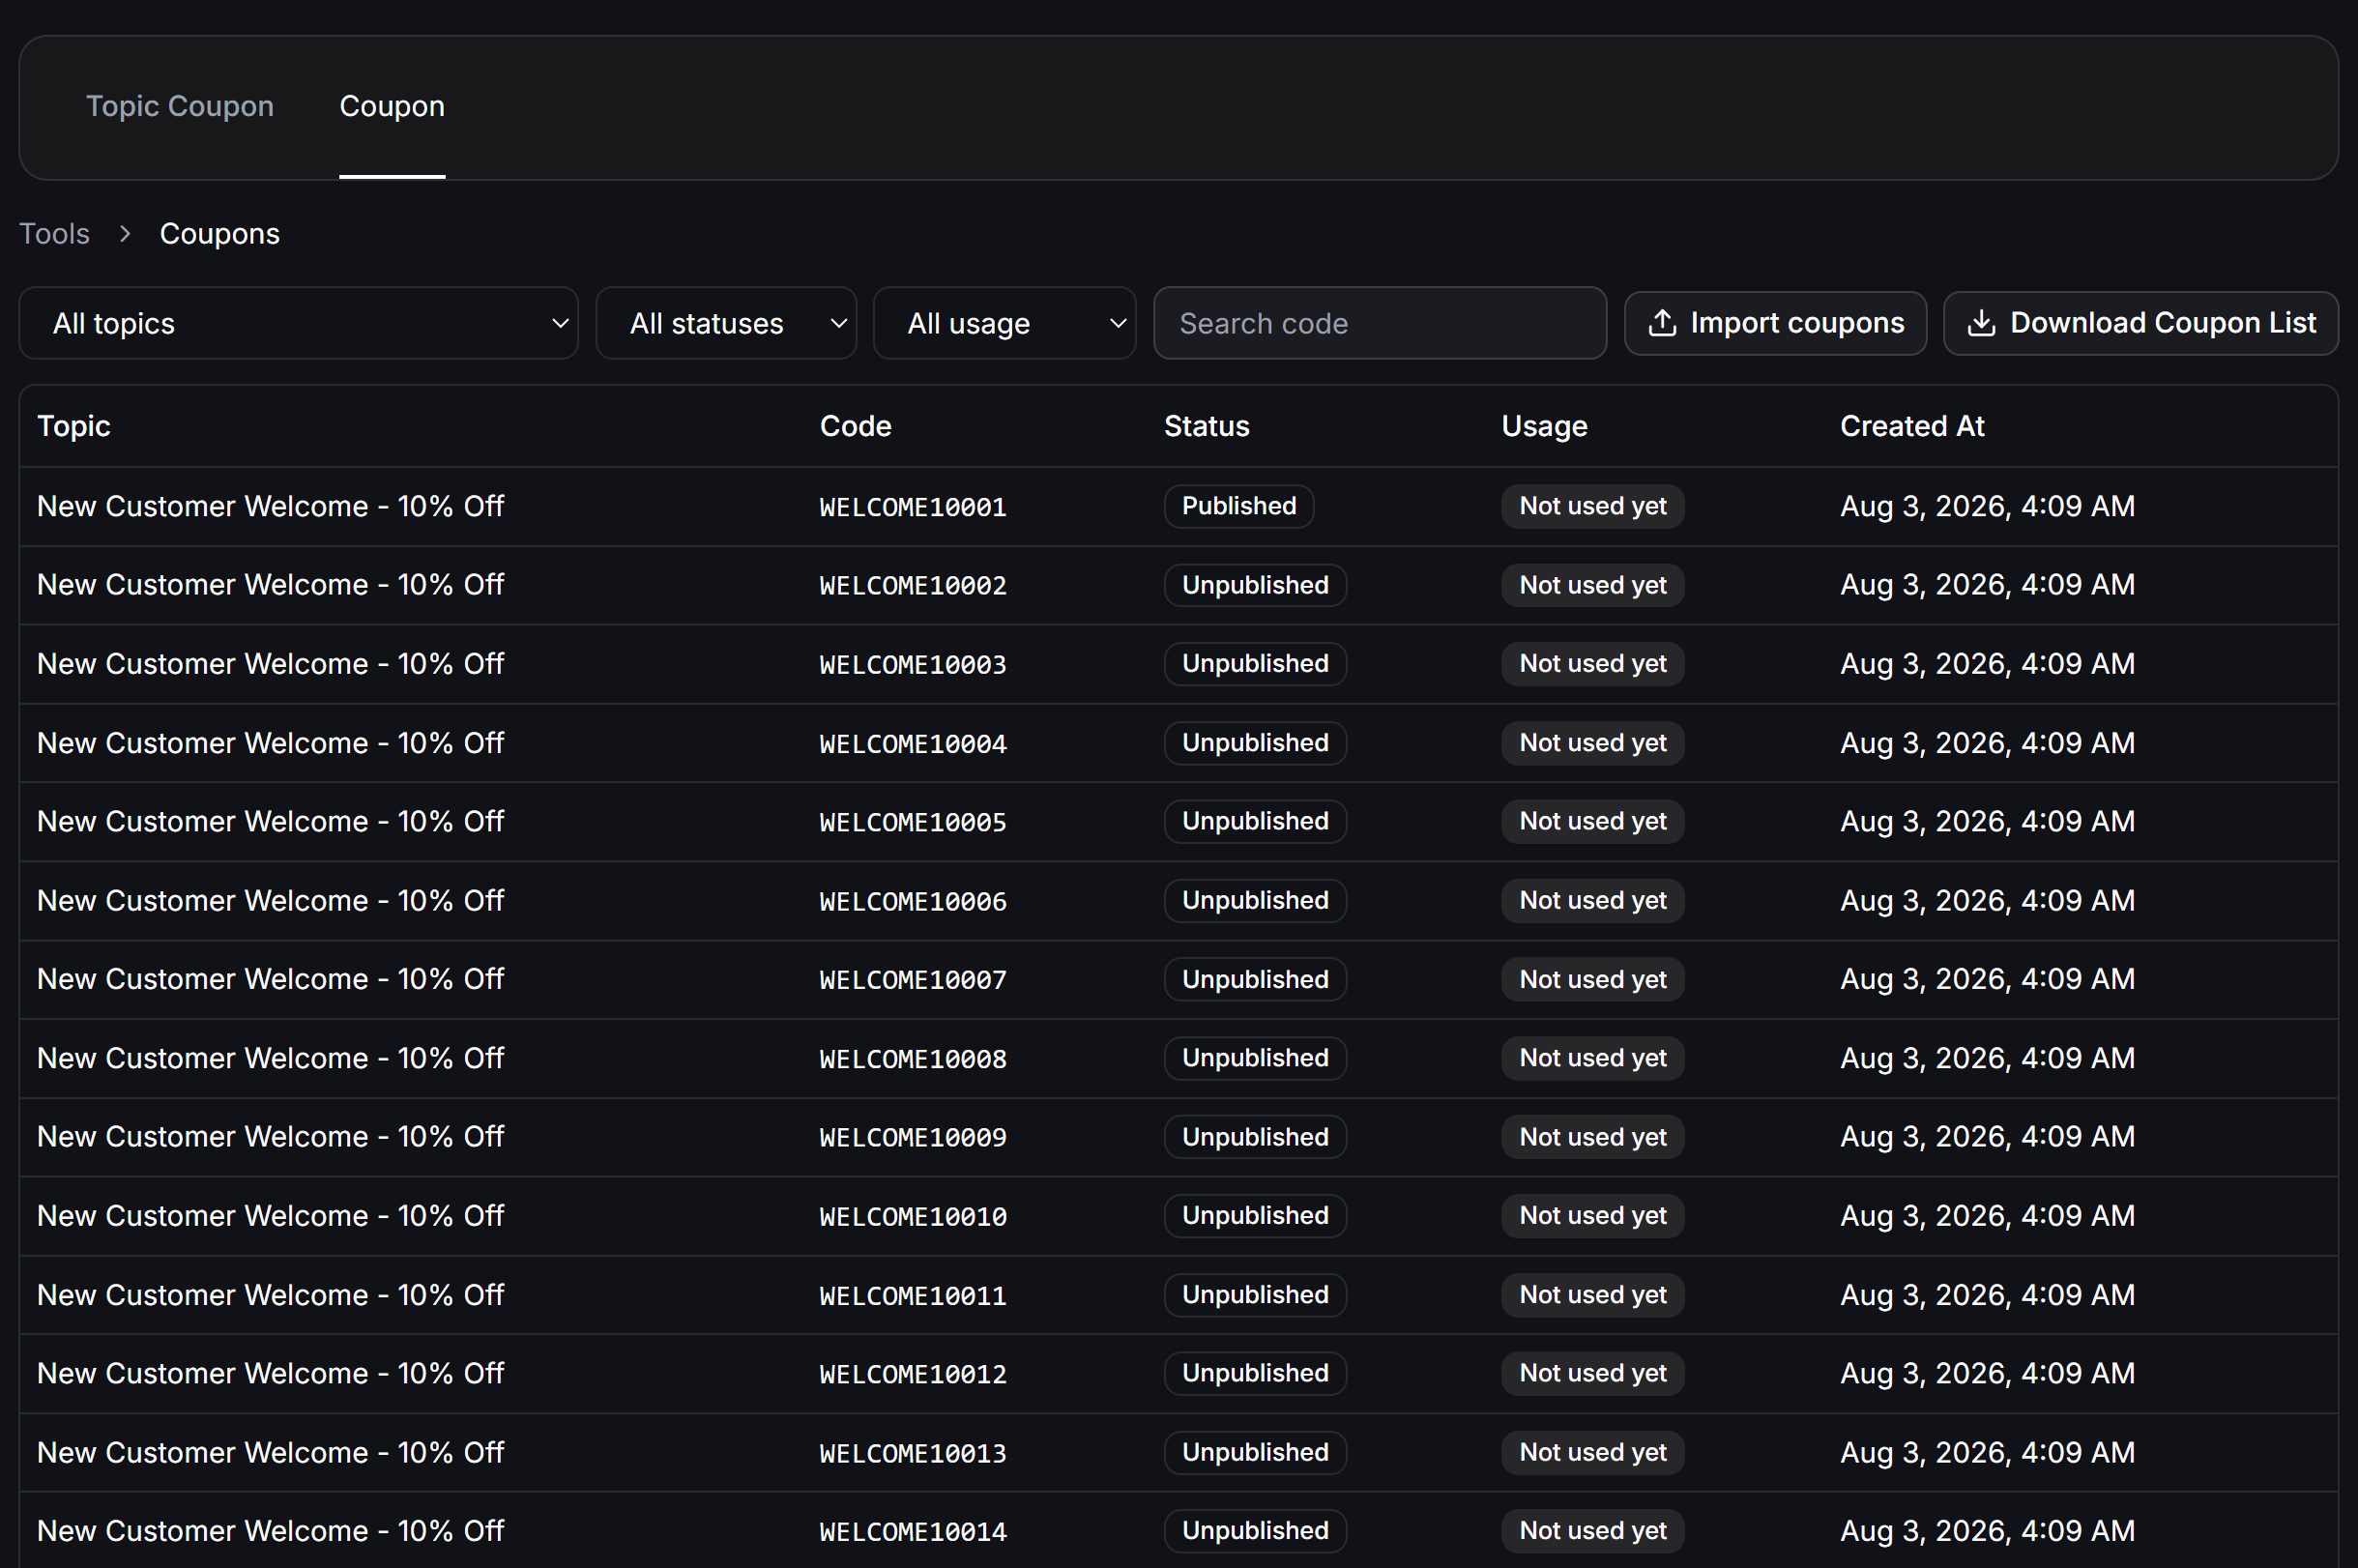Click the breadcrumb chevron after Tools
The width and height of the screenshot is (2358, 1568).
[x=125, y=234]
